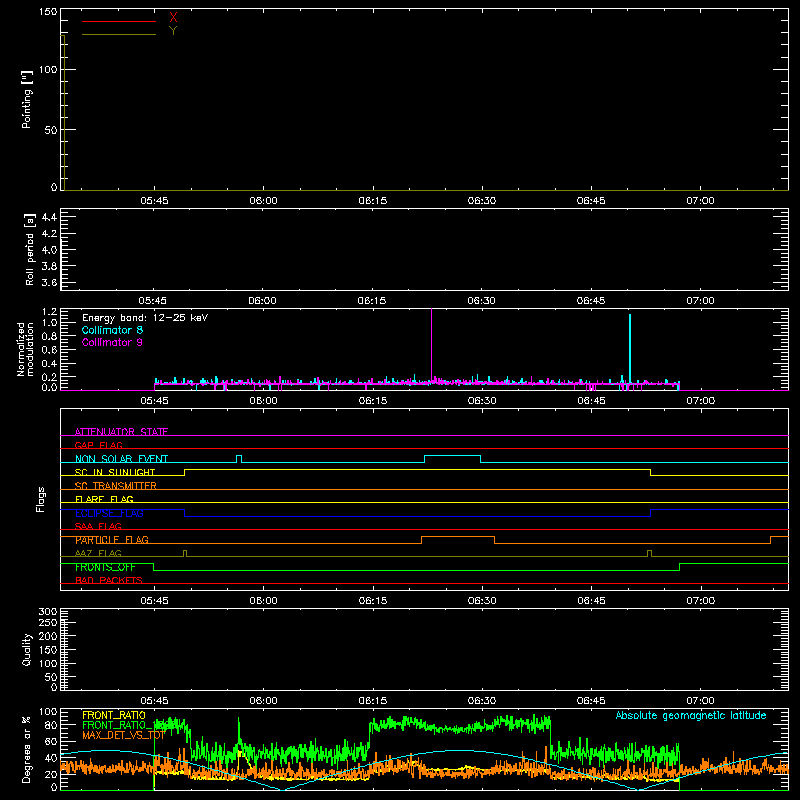Click the 'Degrees or %' axis title
Image resolution: width=800 pixels, height=800 pixels.
(x=26, y=749)
